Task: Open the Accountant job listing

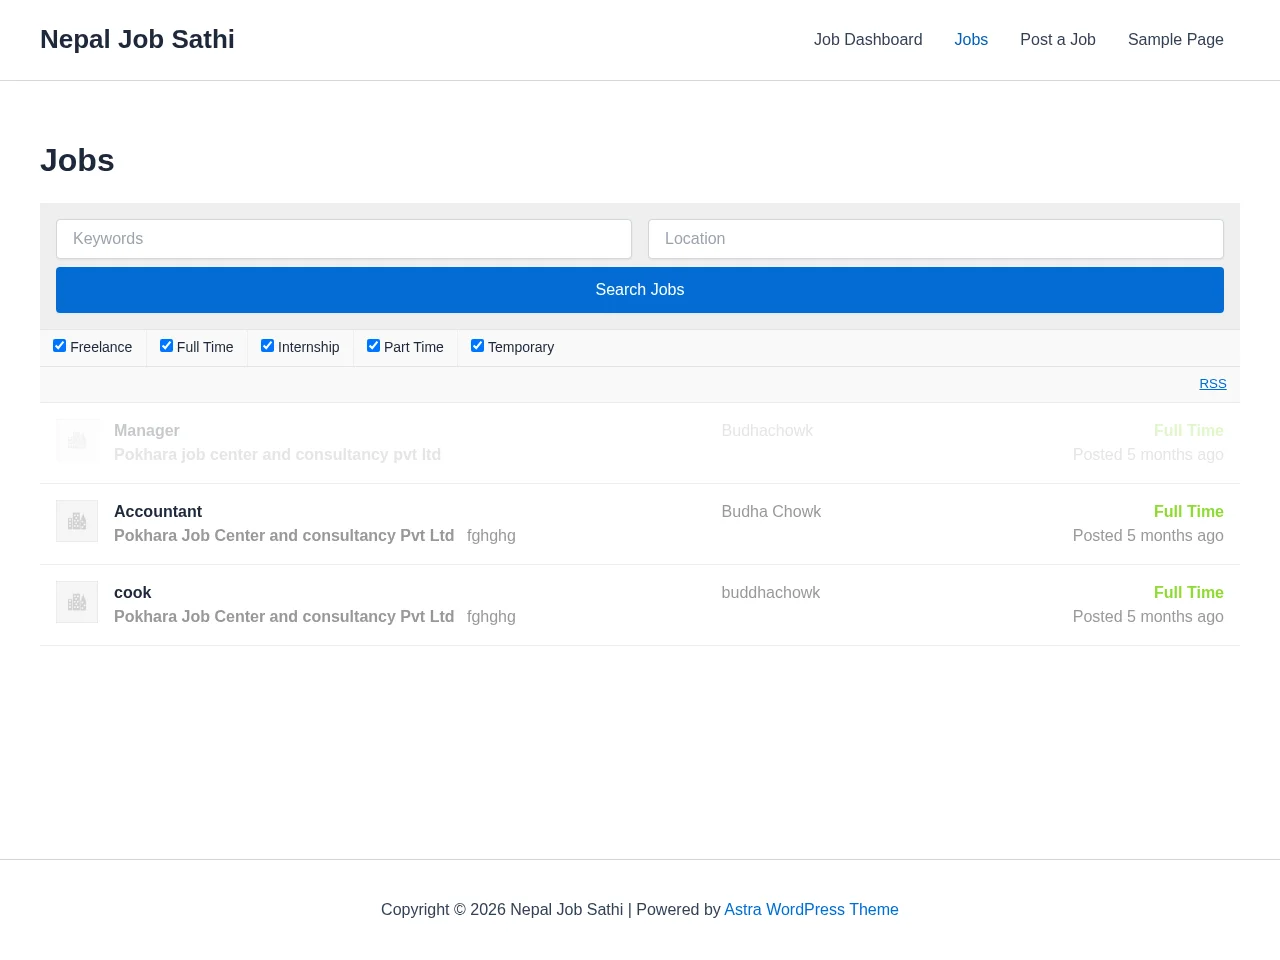Action: coord(640,524)
